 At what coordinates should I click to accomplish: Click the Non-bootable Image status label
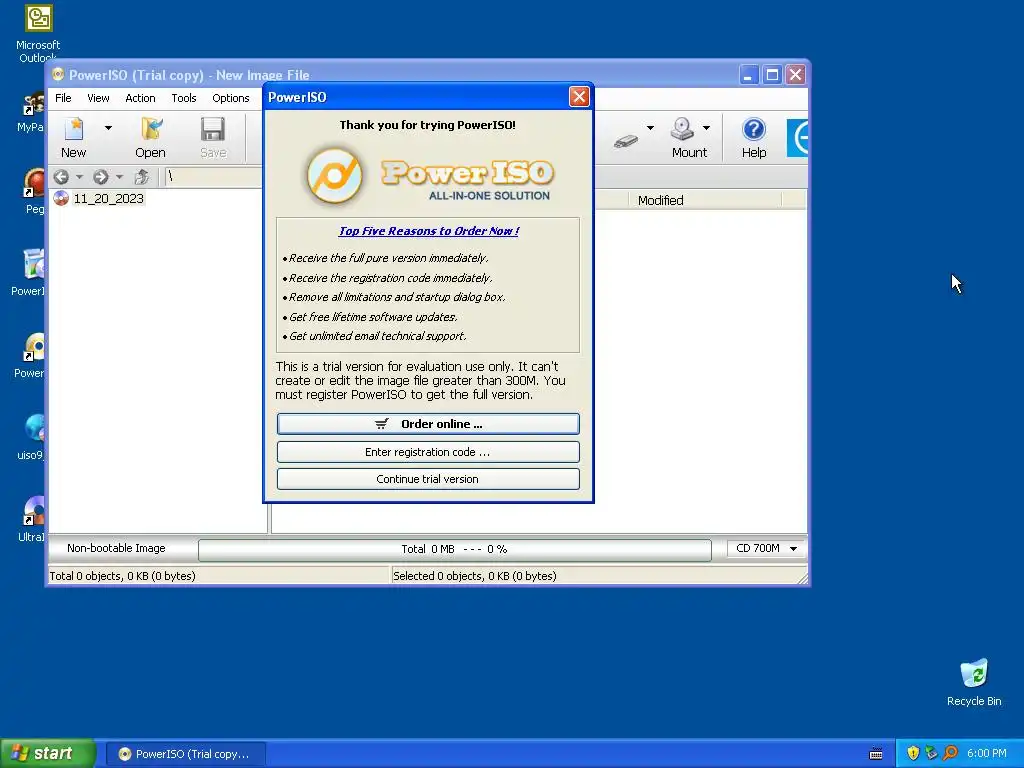tap(116, 549)
